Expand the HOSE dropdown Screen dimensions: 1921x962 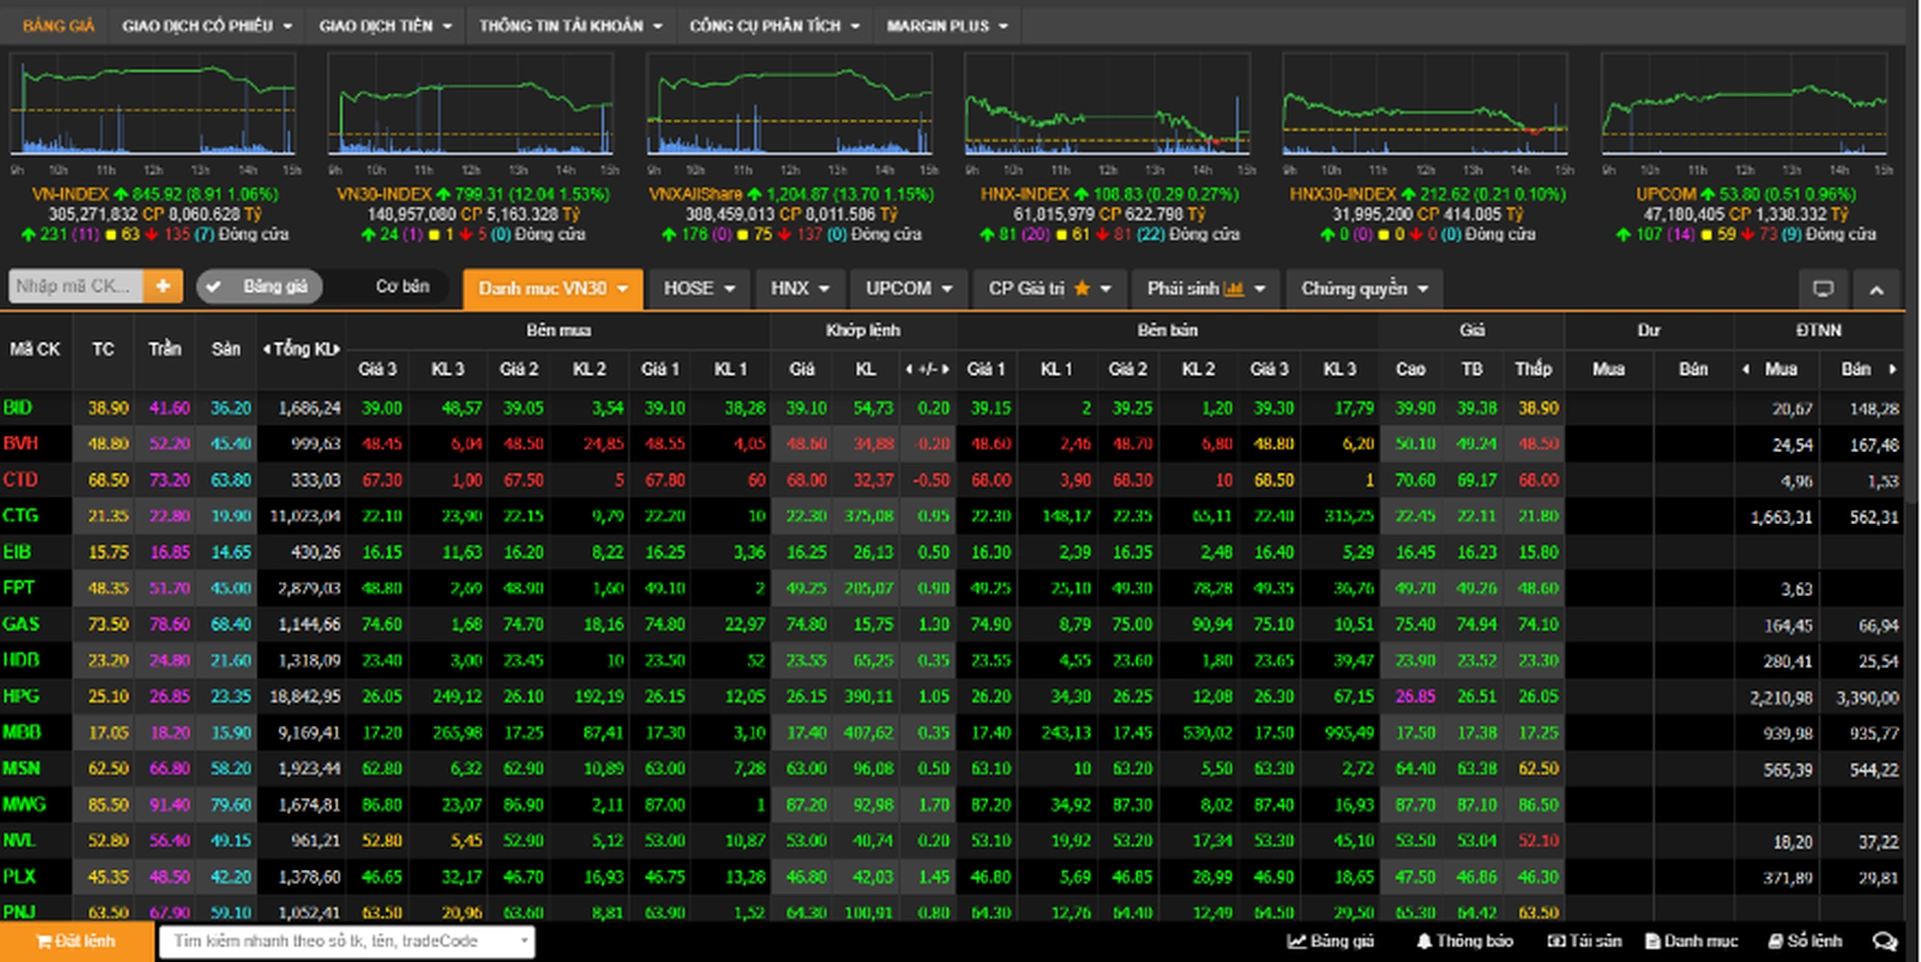(x=699, y=289)
